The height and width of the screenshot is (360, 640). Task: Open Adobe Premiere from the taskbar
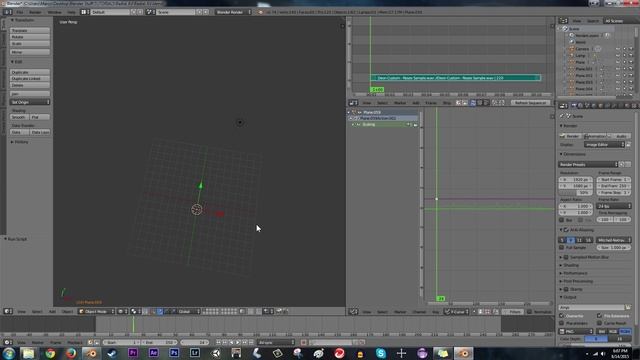[x=133, y=353]
